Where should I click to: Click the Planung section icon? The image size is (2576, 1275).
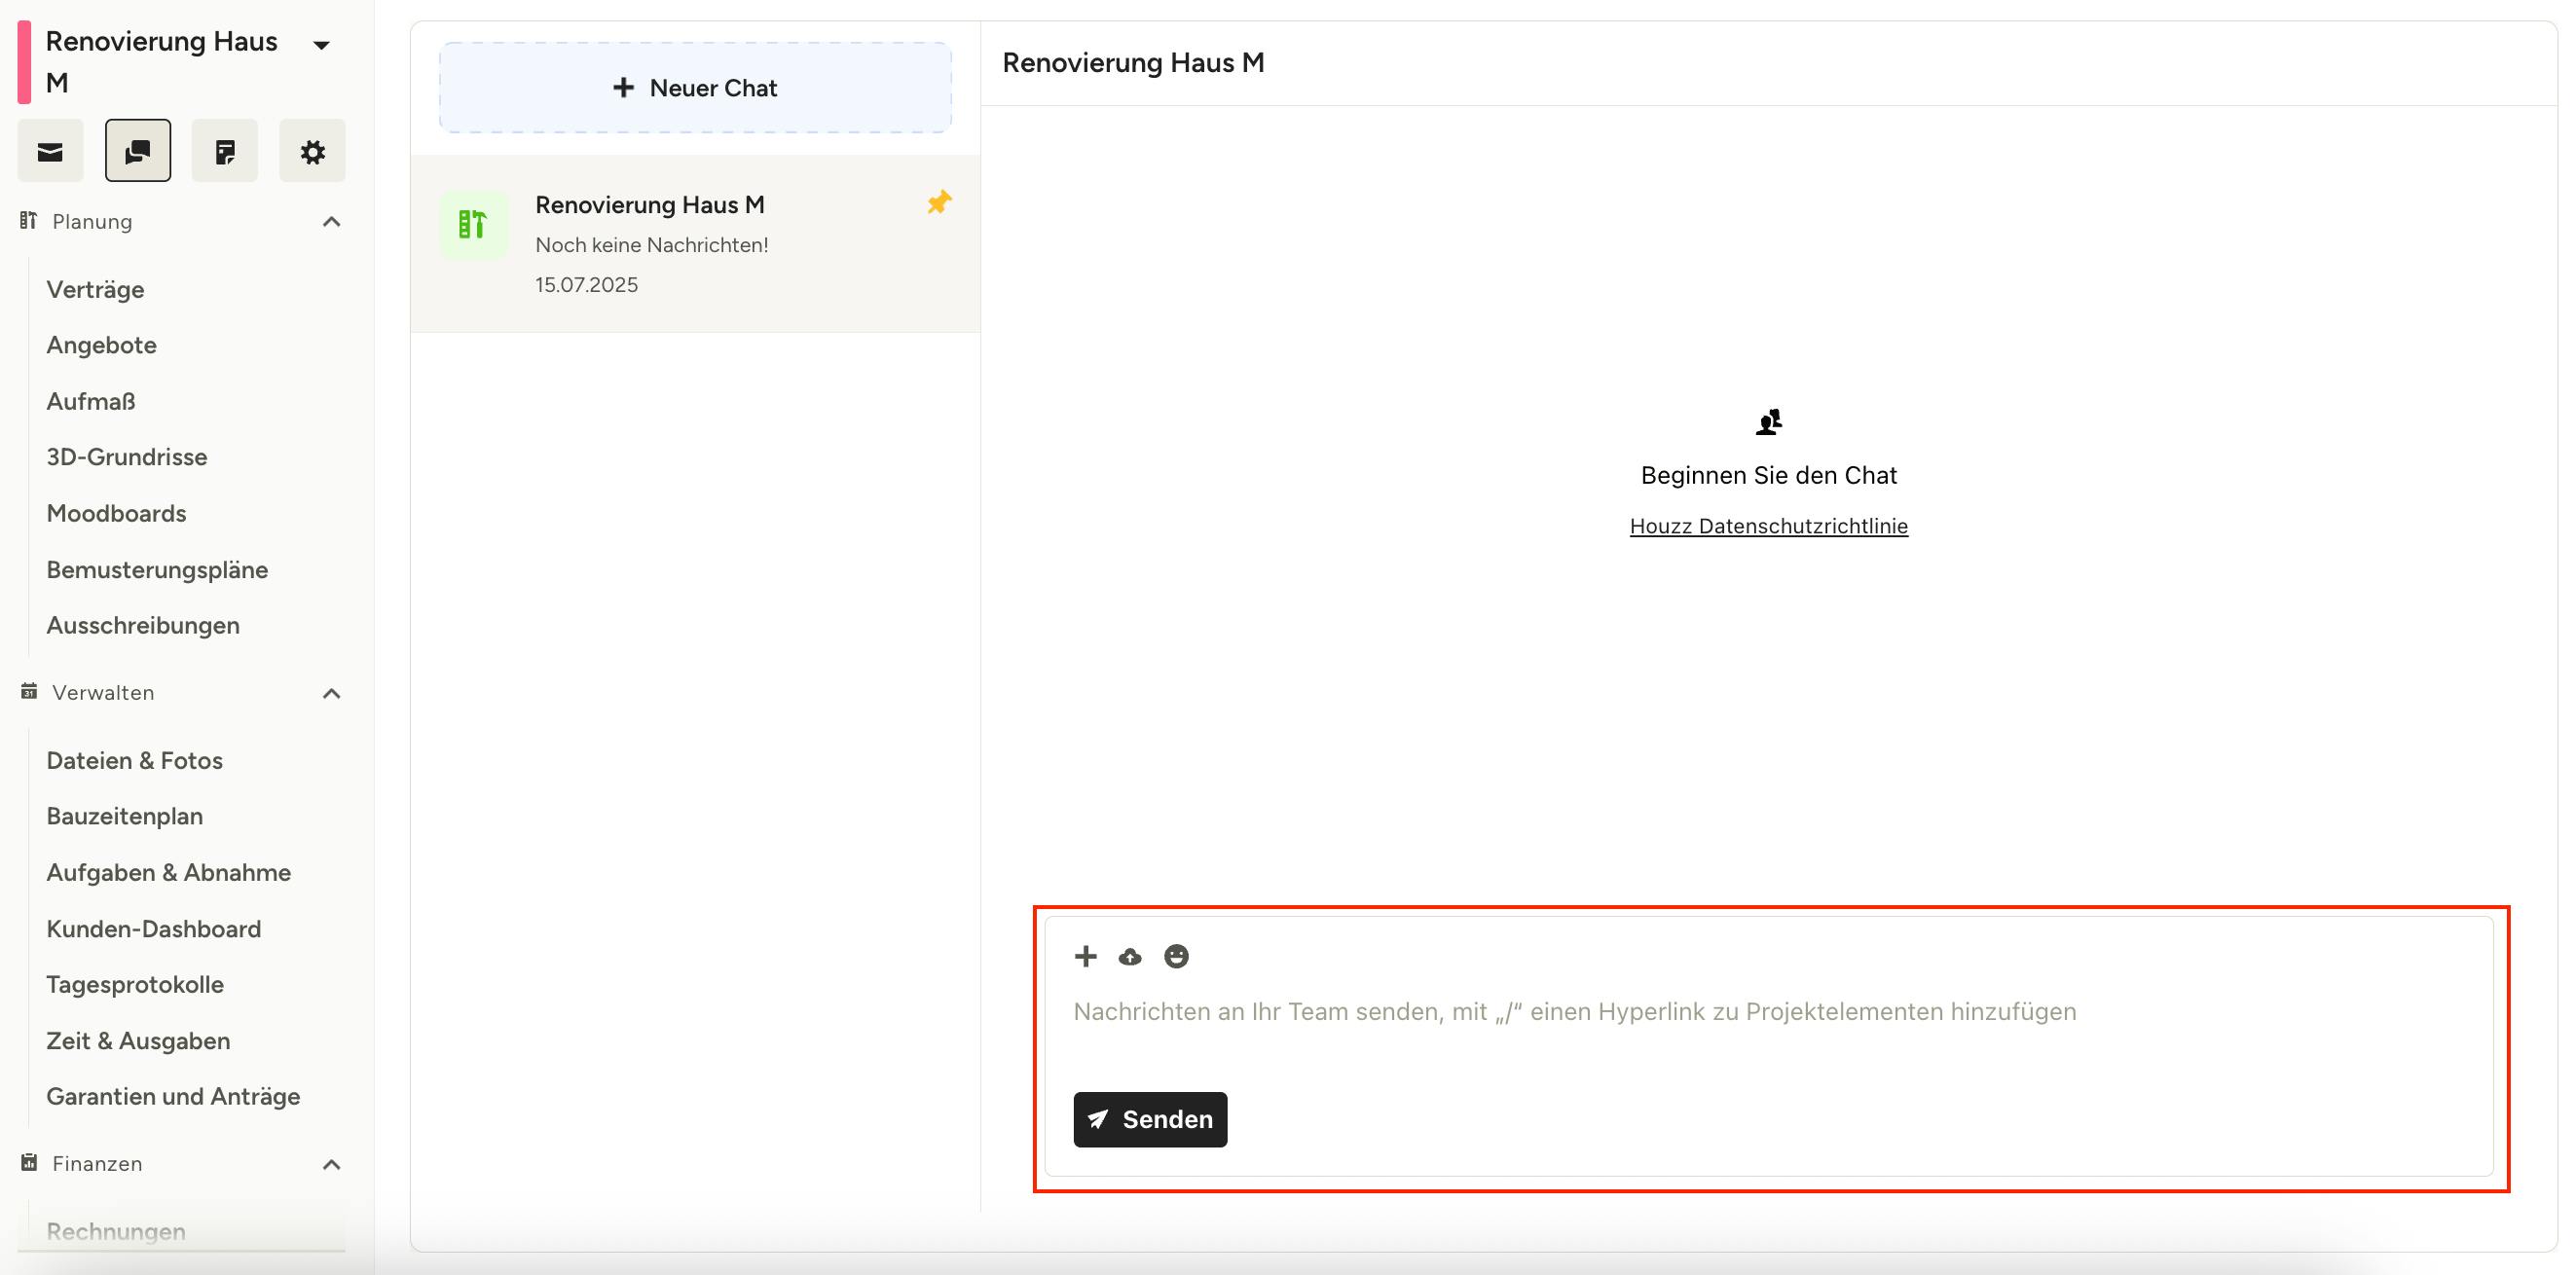pyautogui.click(x=29, y=220)
